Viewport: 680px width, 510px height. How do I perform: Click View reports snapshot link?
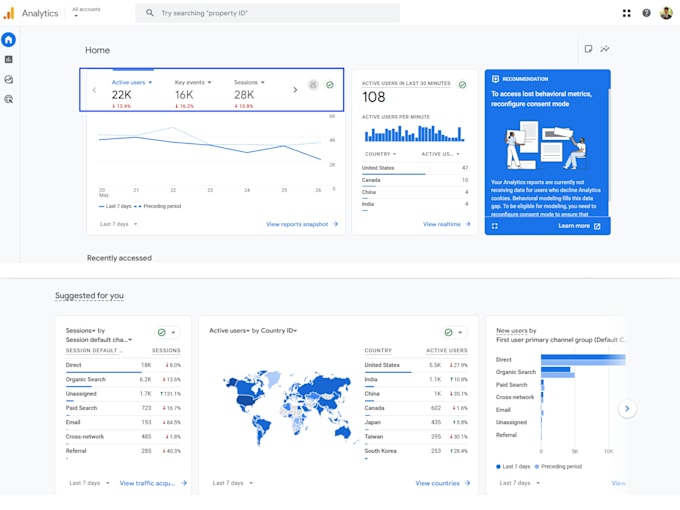(x=297, y=224)
